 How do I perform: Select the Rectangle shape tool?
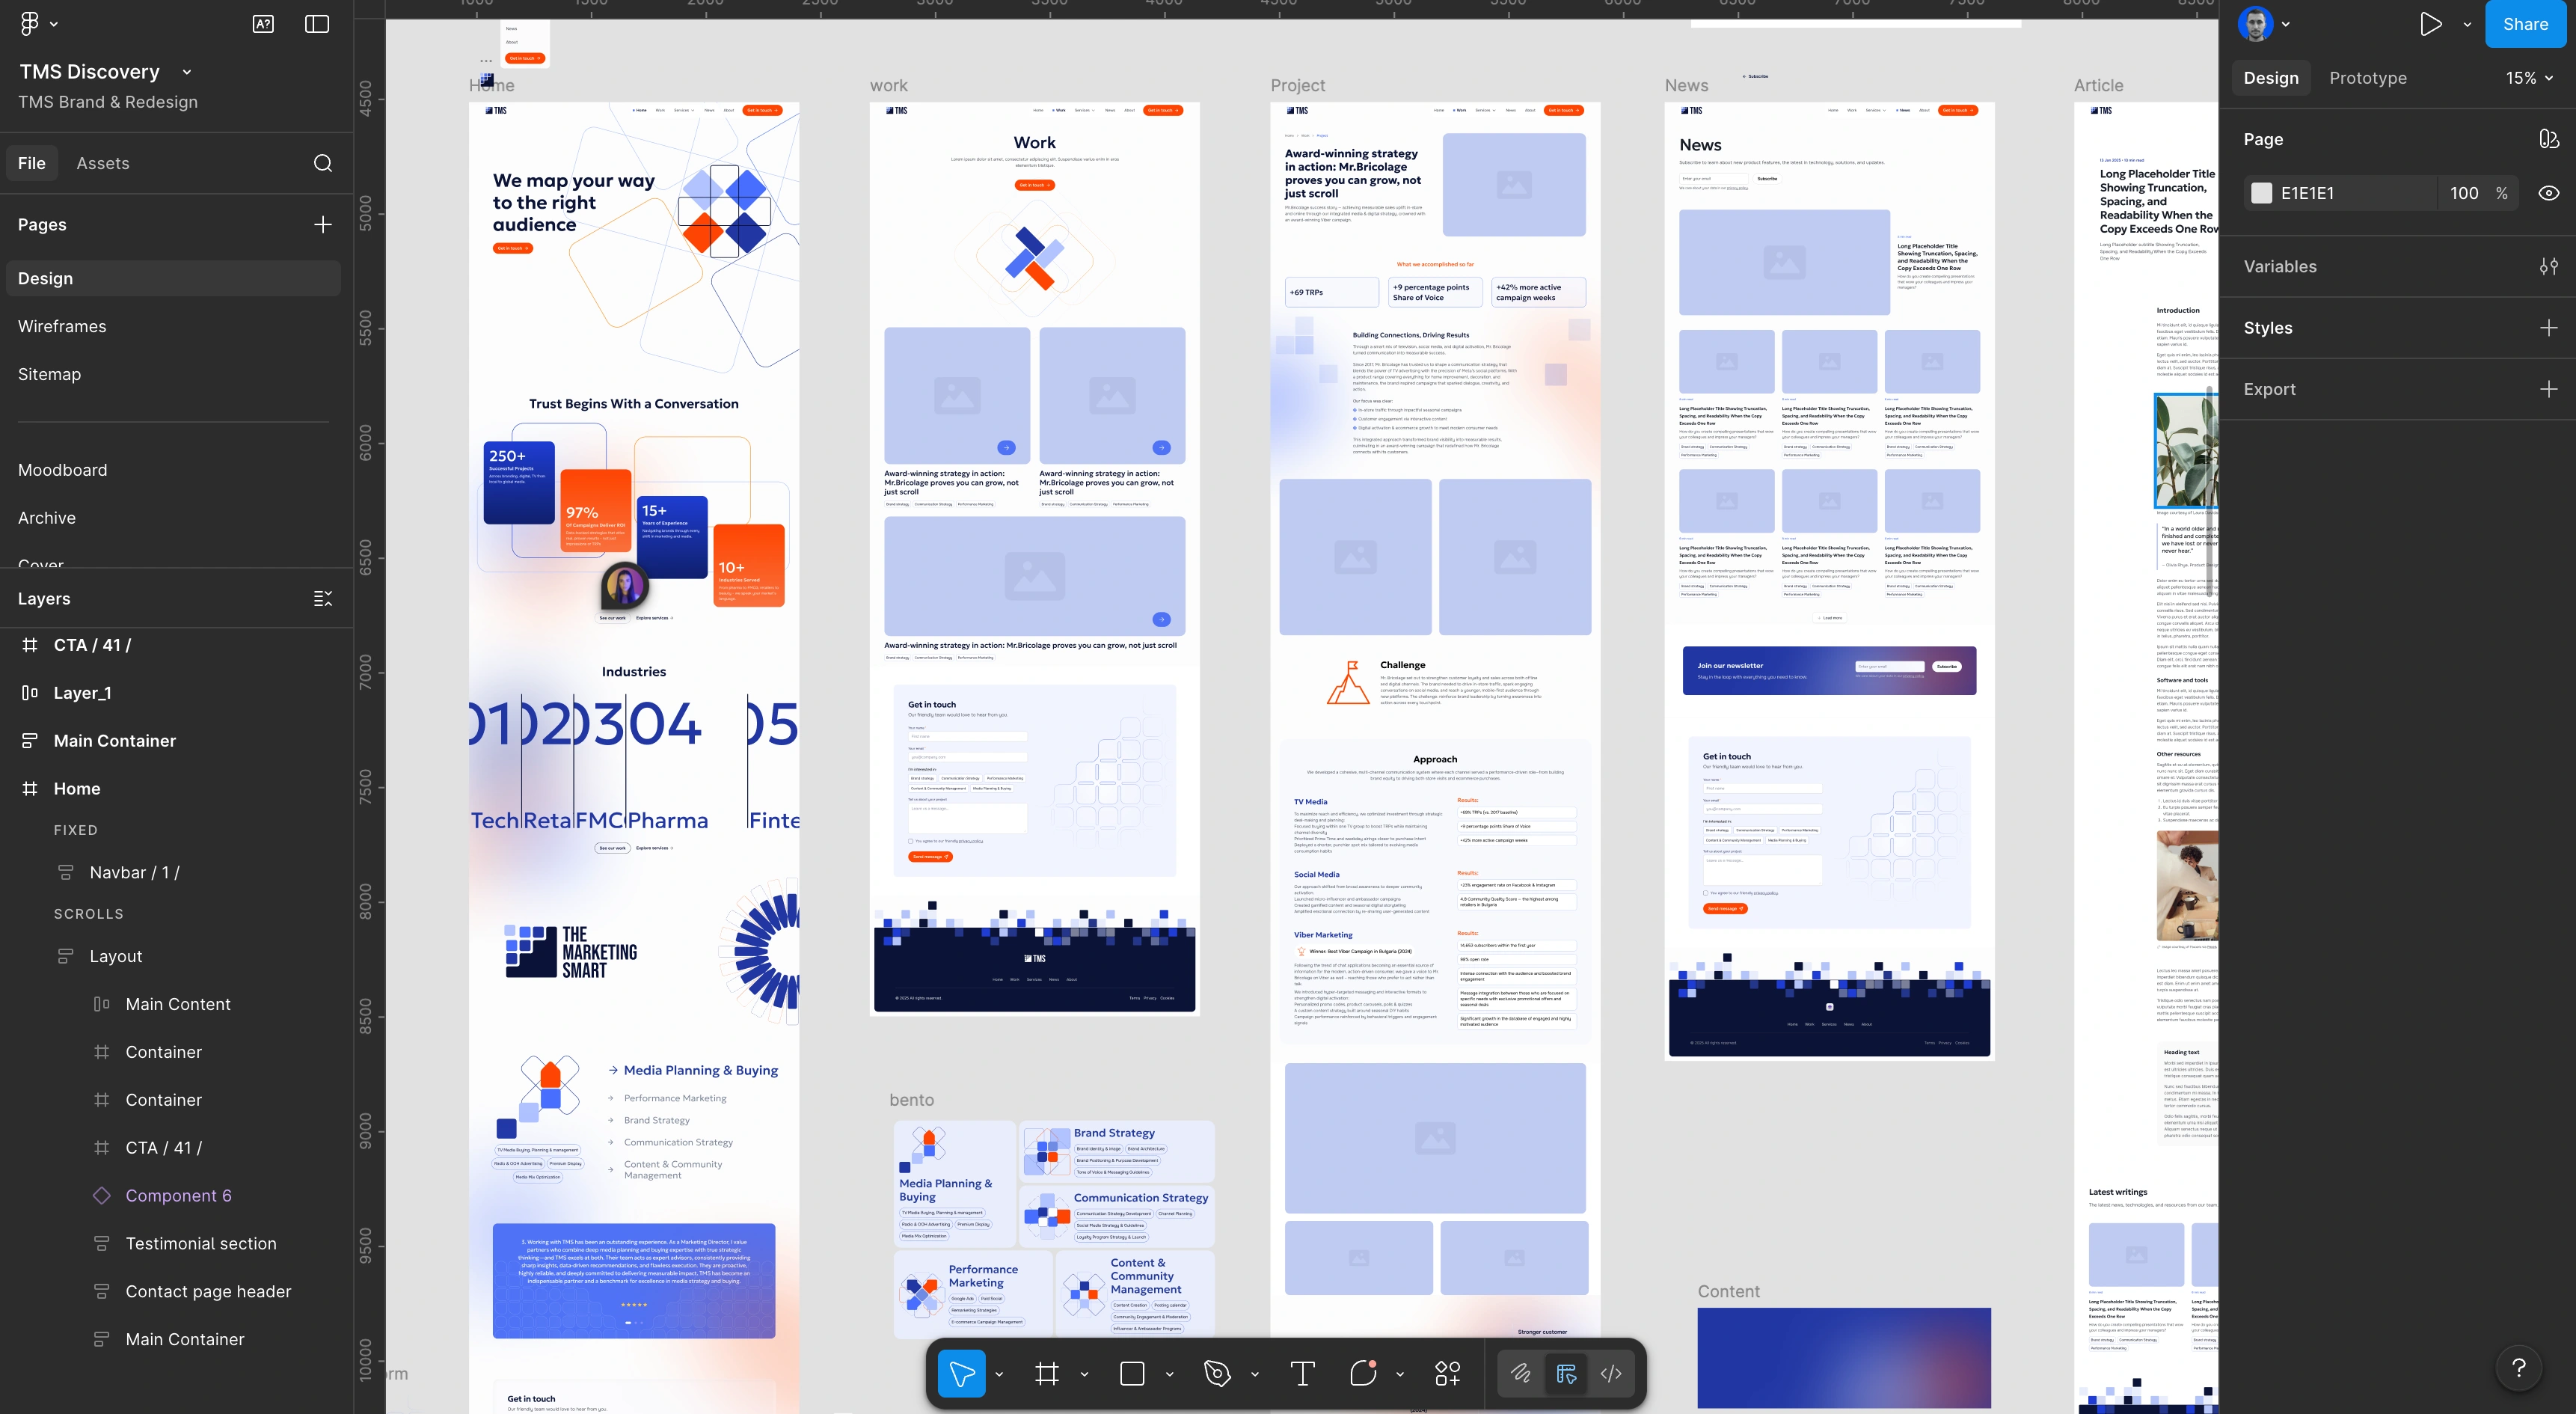(1132, 1373)
